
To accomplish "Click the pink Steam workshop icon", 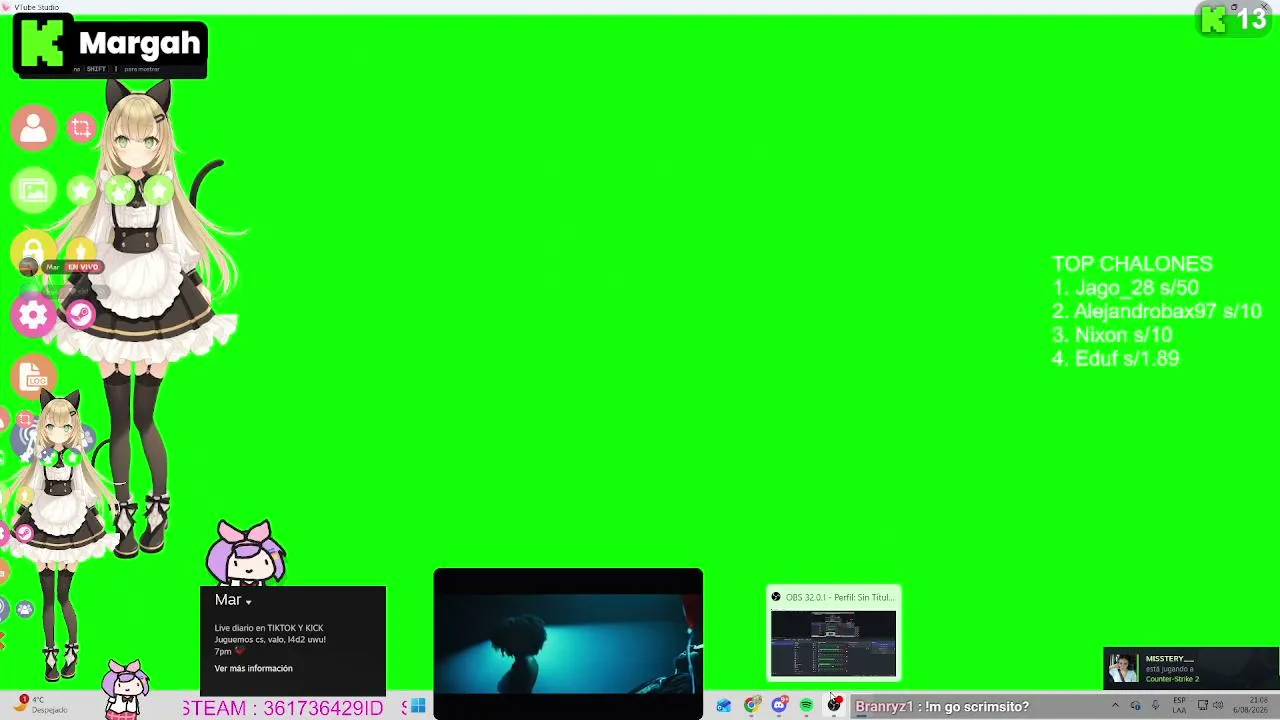I will coord(80,315).
